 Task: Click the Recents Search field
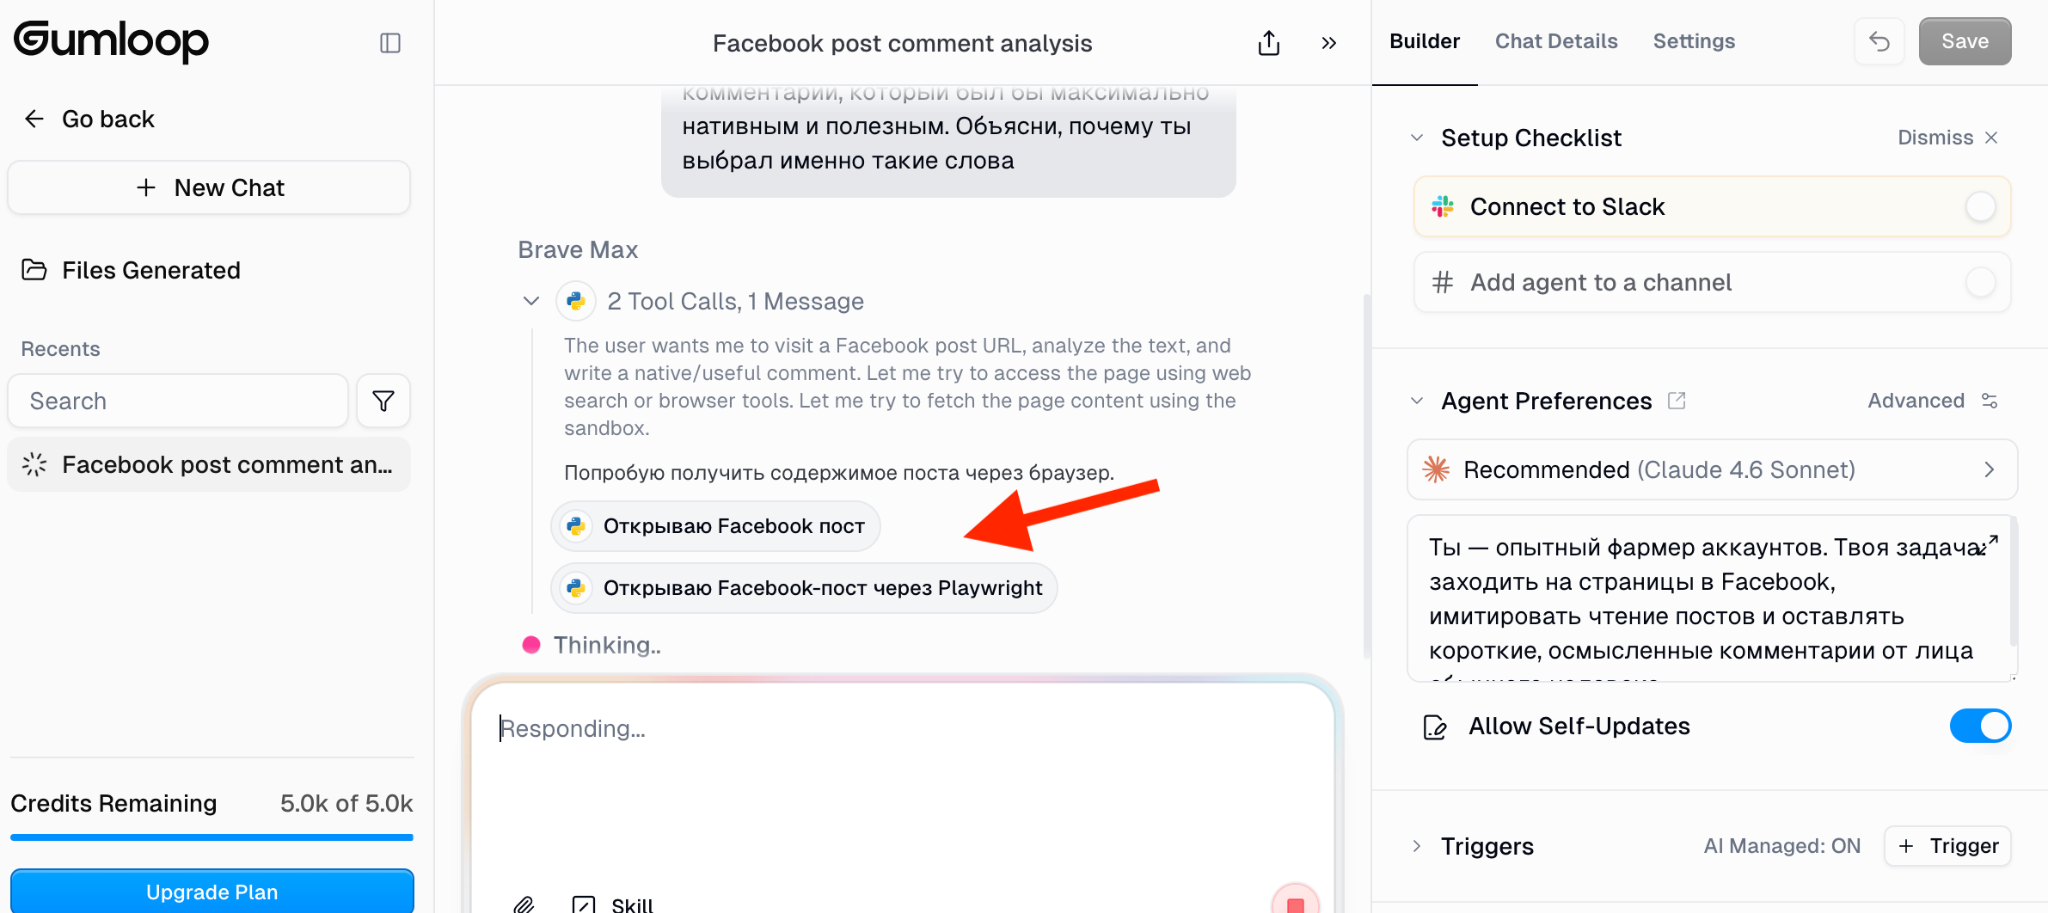tap(178, 401)
